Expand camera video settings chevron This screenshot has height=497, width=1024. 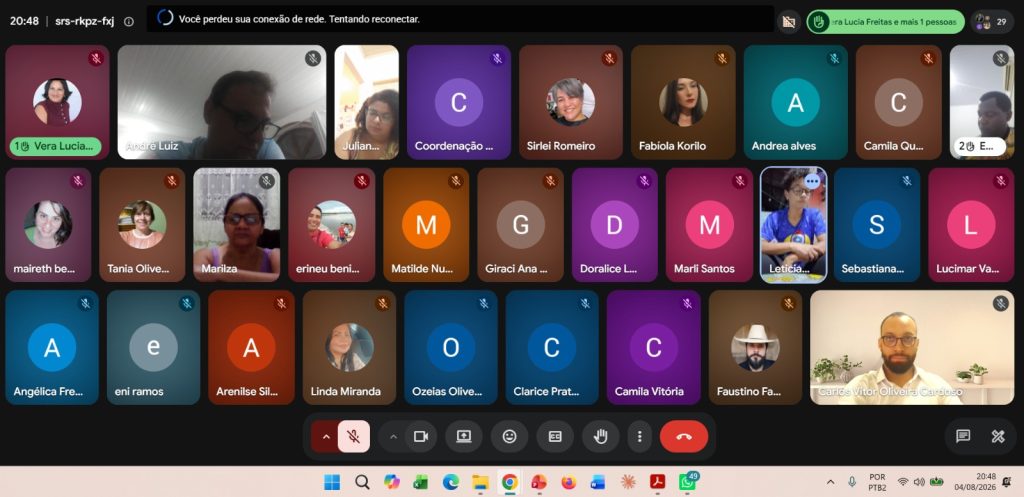click(393, 437)
